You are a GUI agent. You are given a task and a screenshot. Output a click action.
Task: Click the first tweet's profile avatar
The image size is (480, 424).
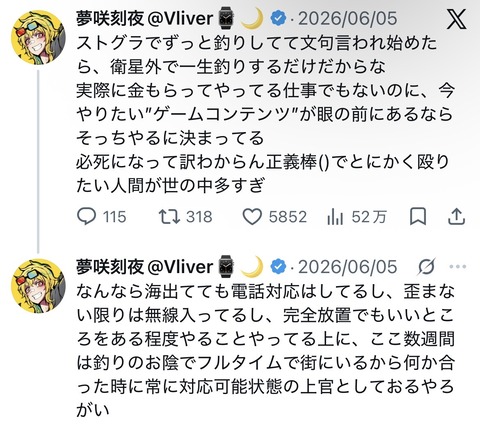[38, 37]
